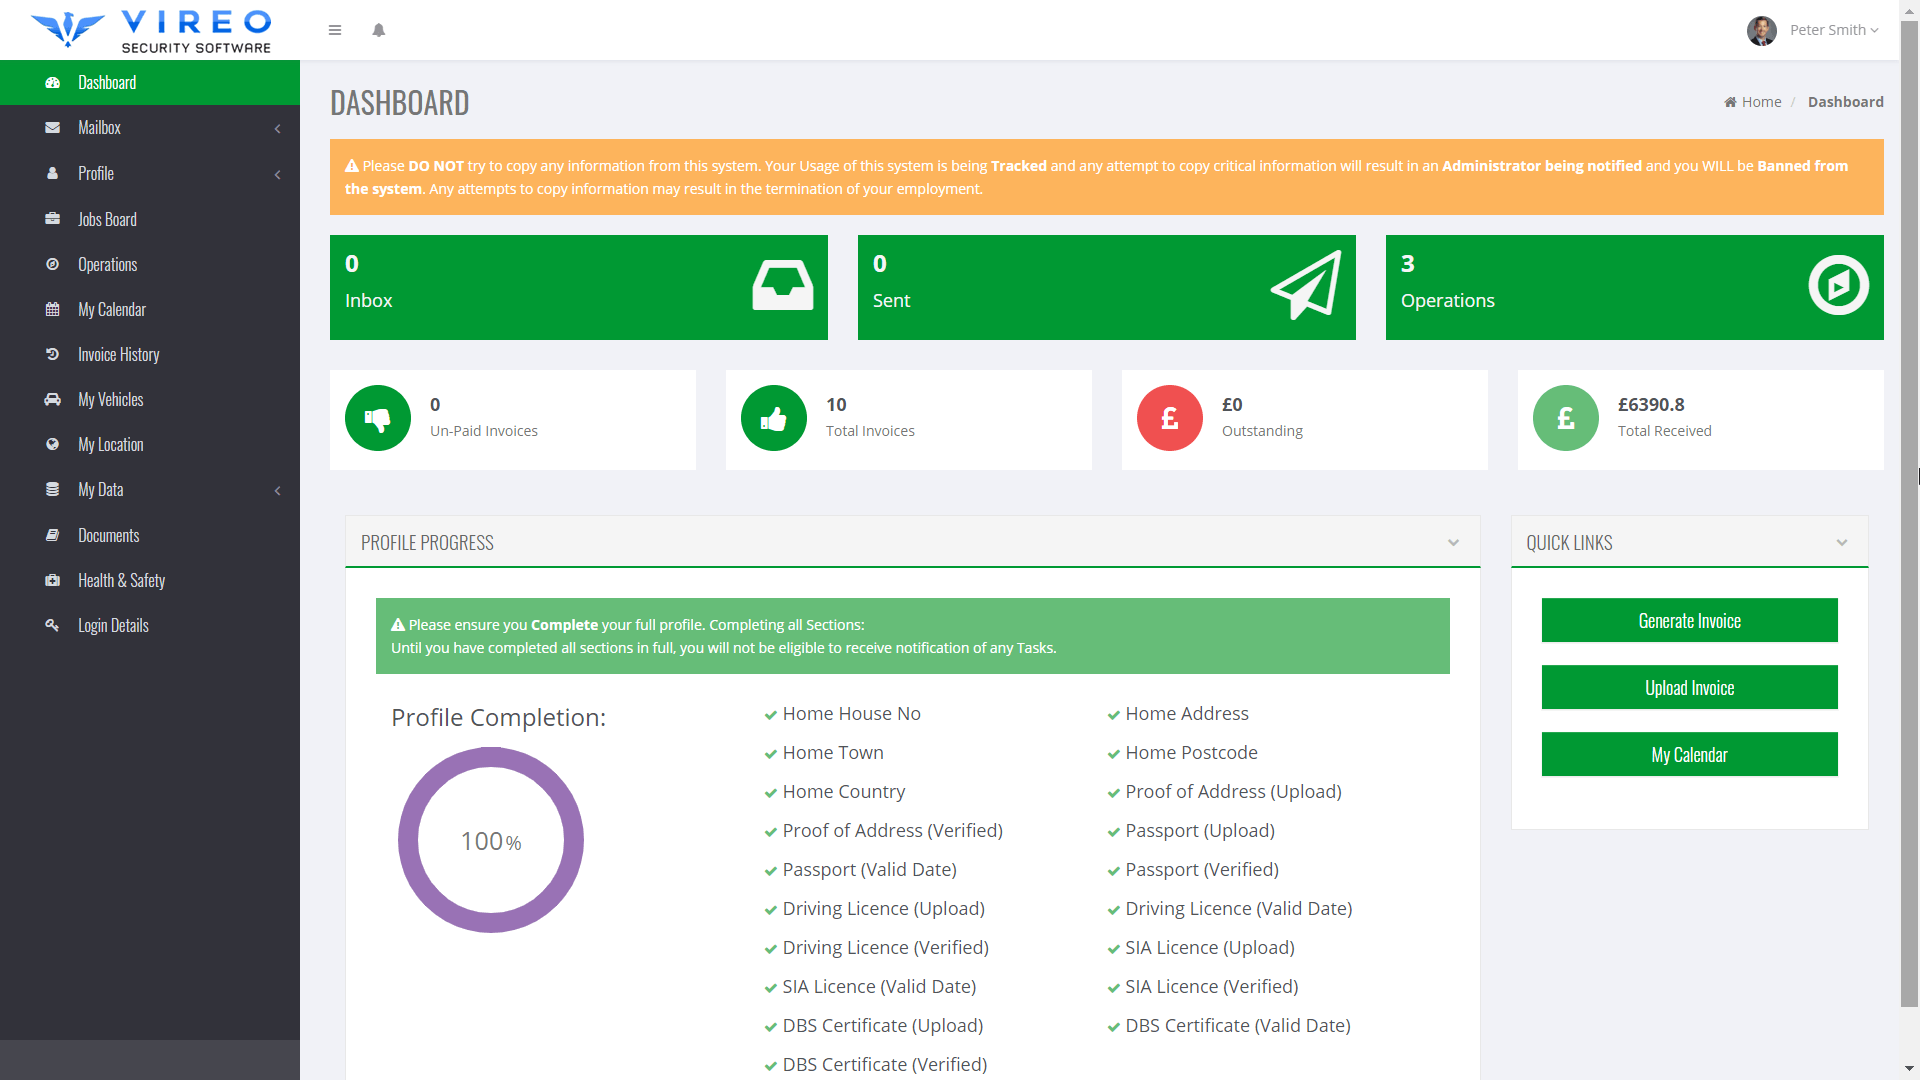Click the Login Details key icon
The width and height of the screenshot is (1920, 1080).
pos(52,625)
